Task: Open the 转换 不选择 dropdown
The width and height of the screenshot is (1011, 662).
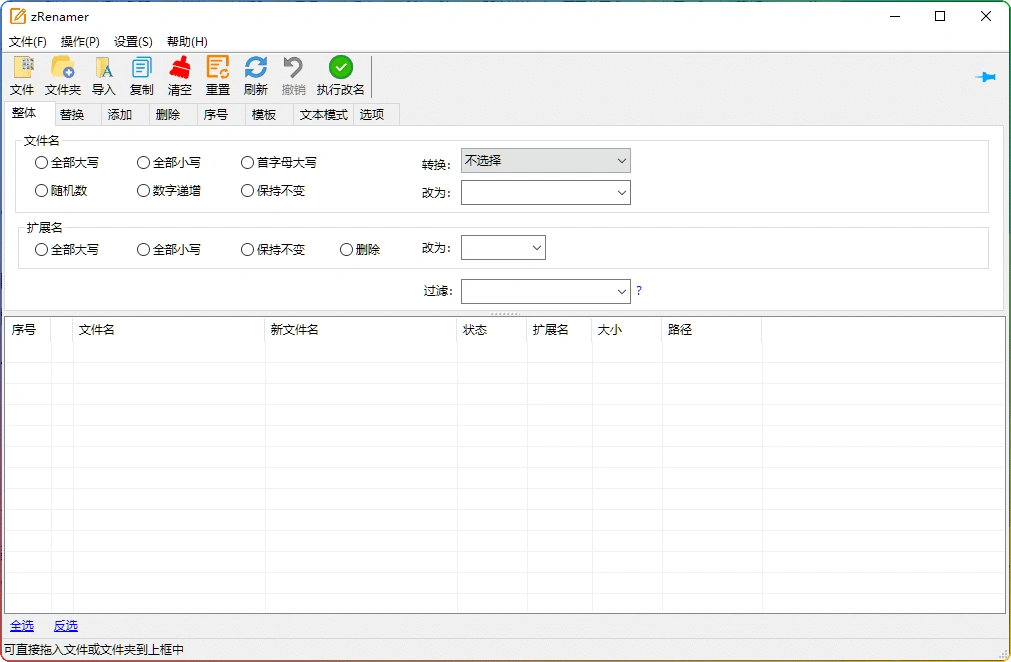Action: pos(545,160)
